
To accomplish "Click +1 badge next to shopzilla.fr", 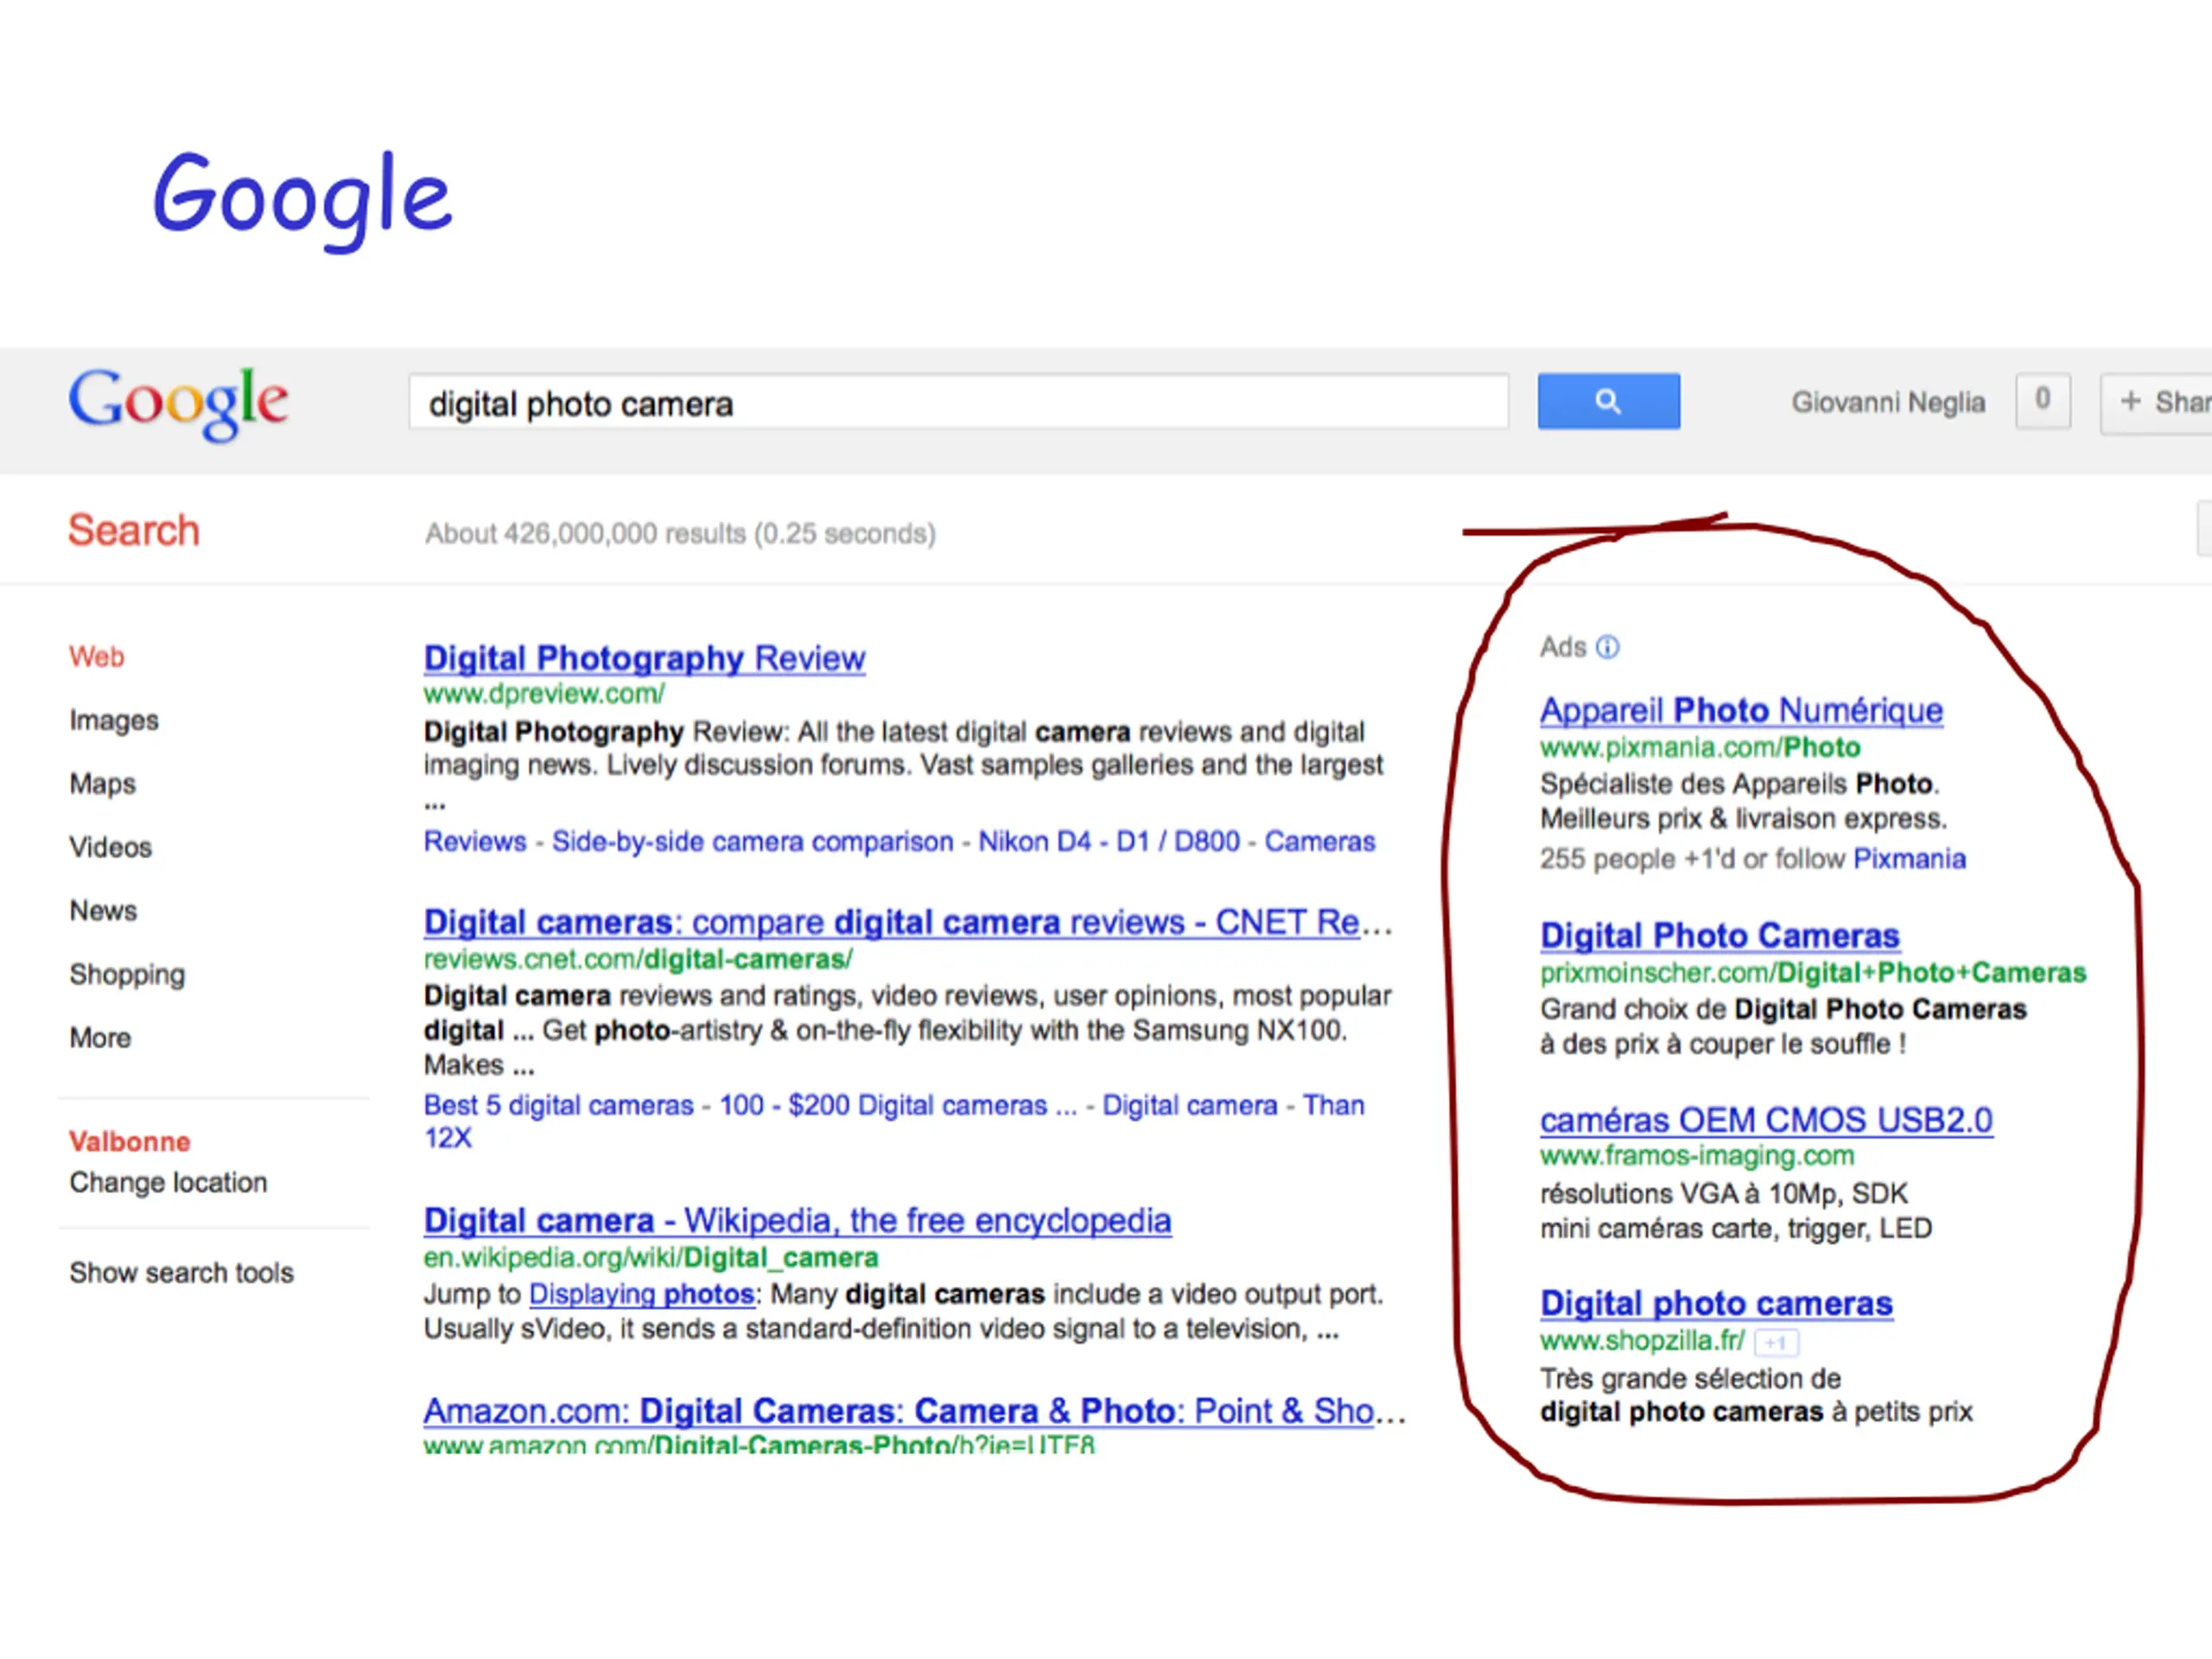I will pyautogui.click(x=1776, y=1342).
